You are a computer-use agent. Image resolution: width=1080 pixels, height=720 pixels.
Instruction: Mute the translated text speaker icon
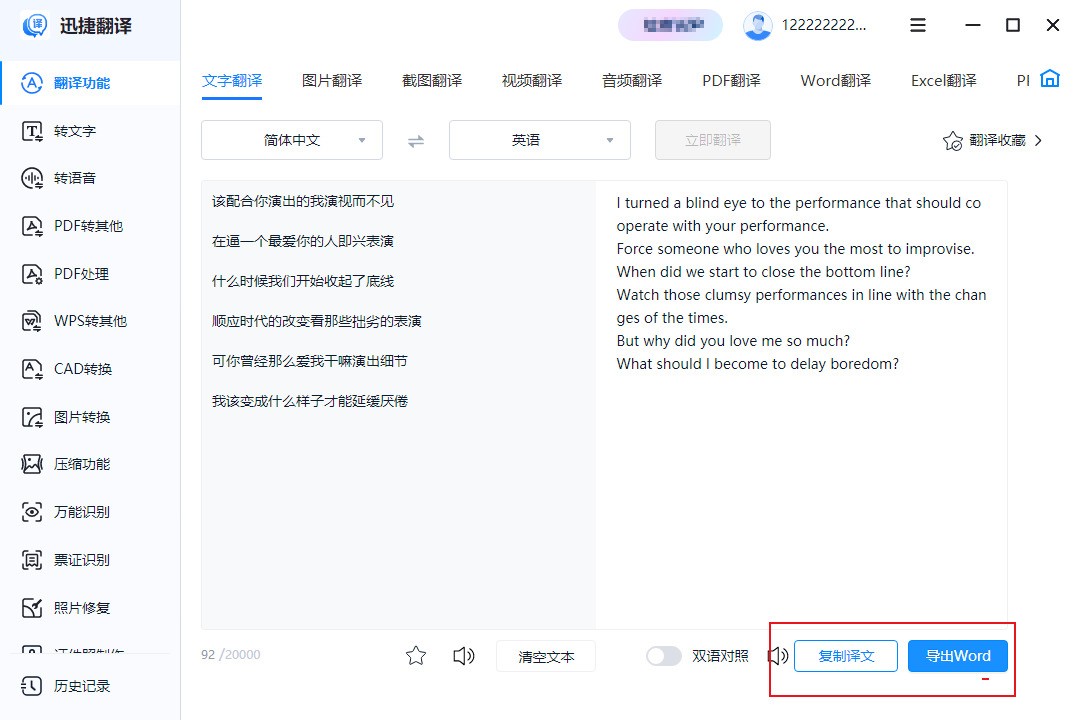778,656
